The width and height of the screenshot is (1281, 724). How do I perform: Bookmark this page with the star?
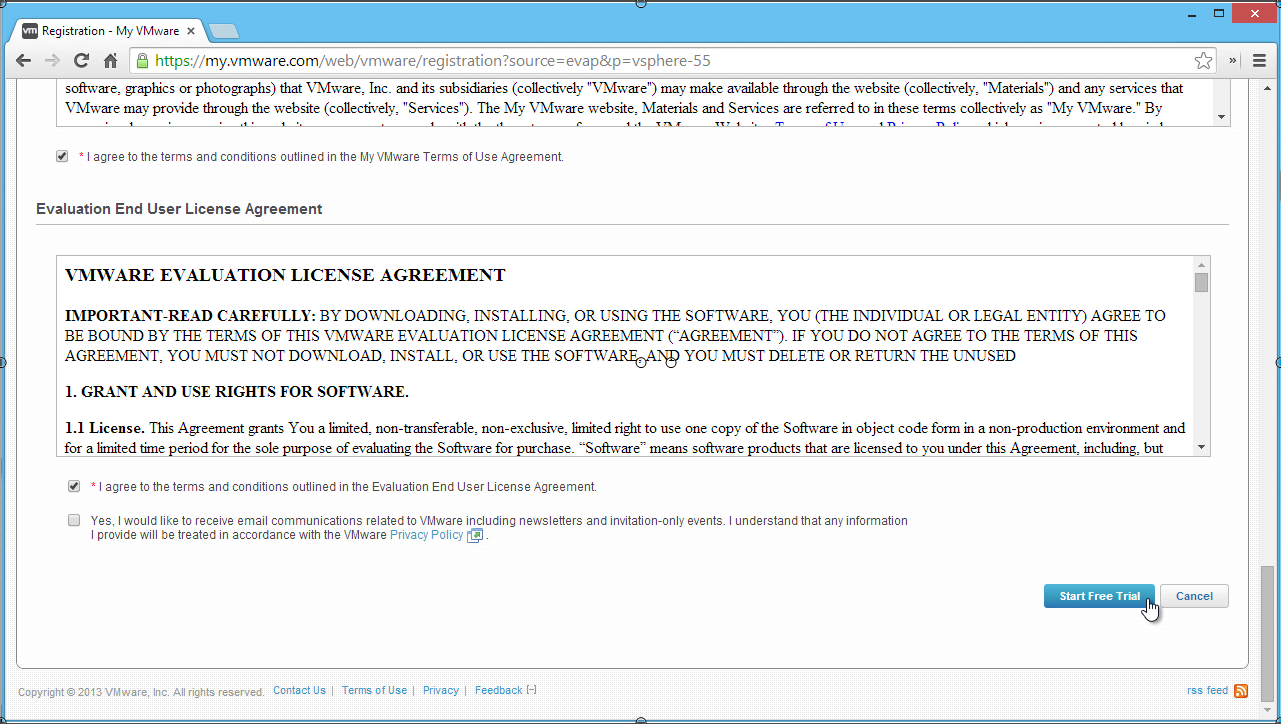1203,60
